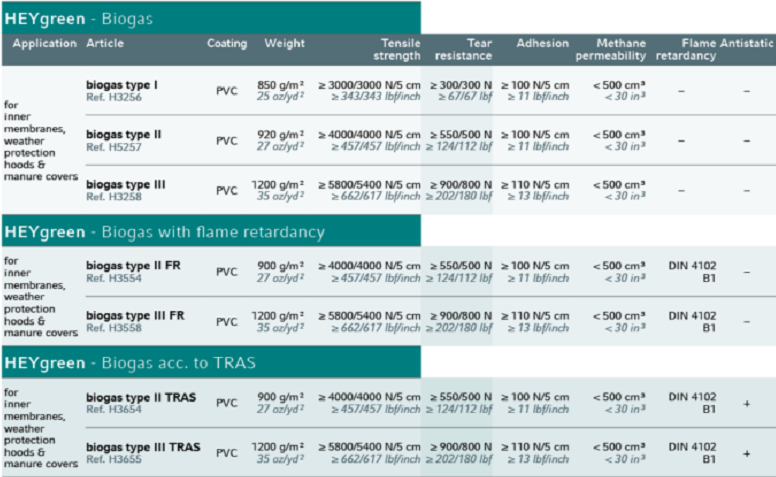
Task: Select the ≥ 3000/3000 N/5 cm tensile value
Action: (x=368, y=84)
